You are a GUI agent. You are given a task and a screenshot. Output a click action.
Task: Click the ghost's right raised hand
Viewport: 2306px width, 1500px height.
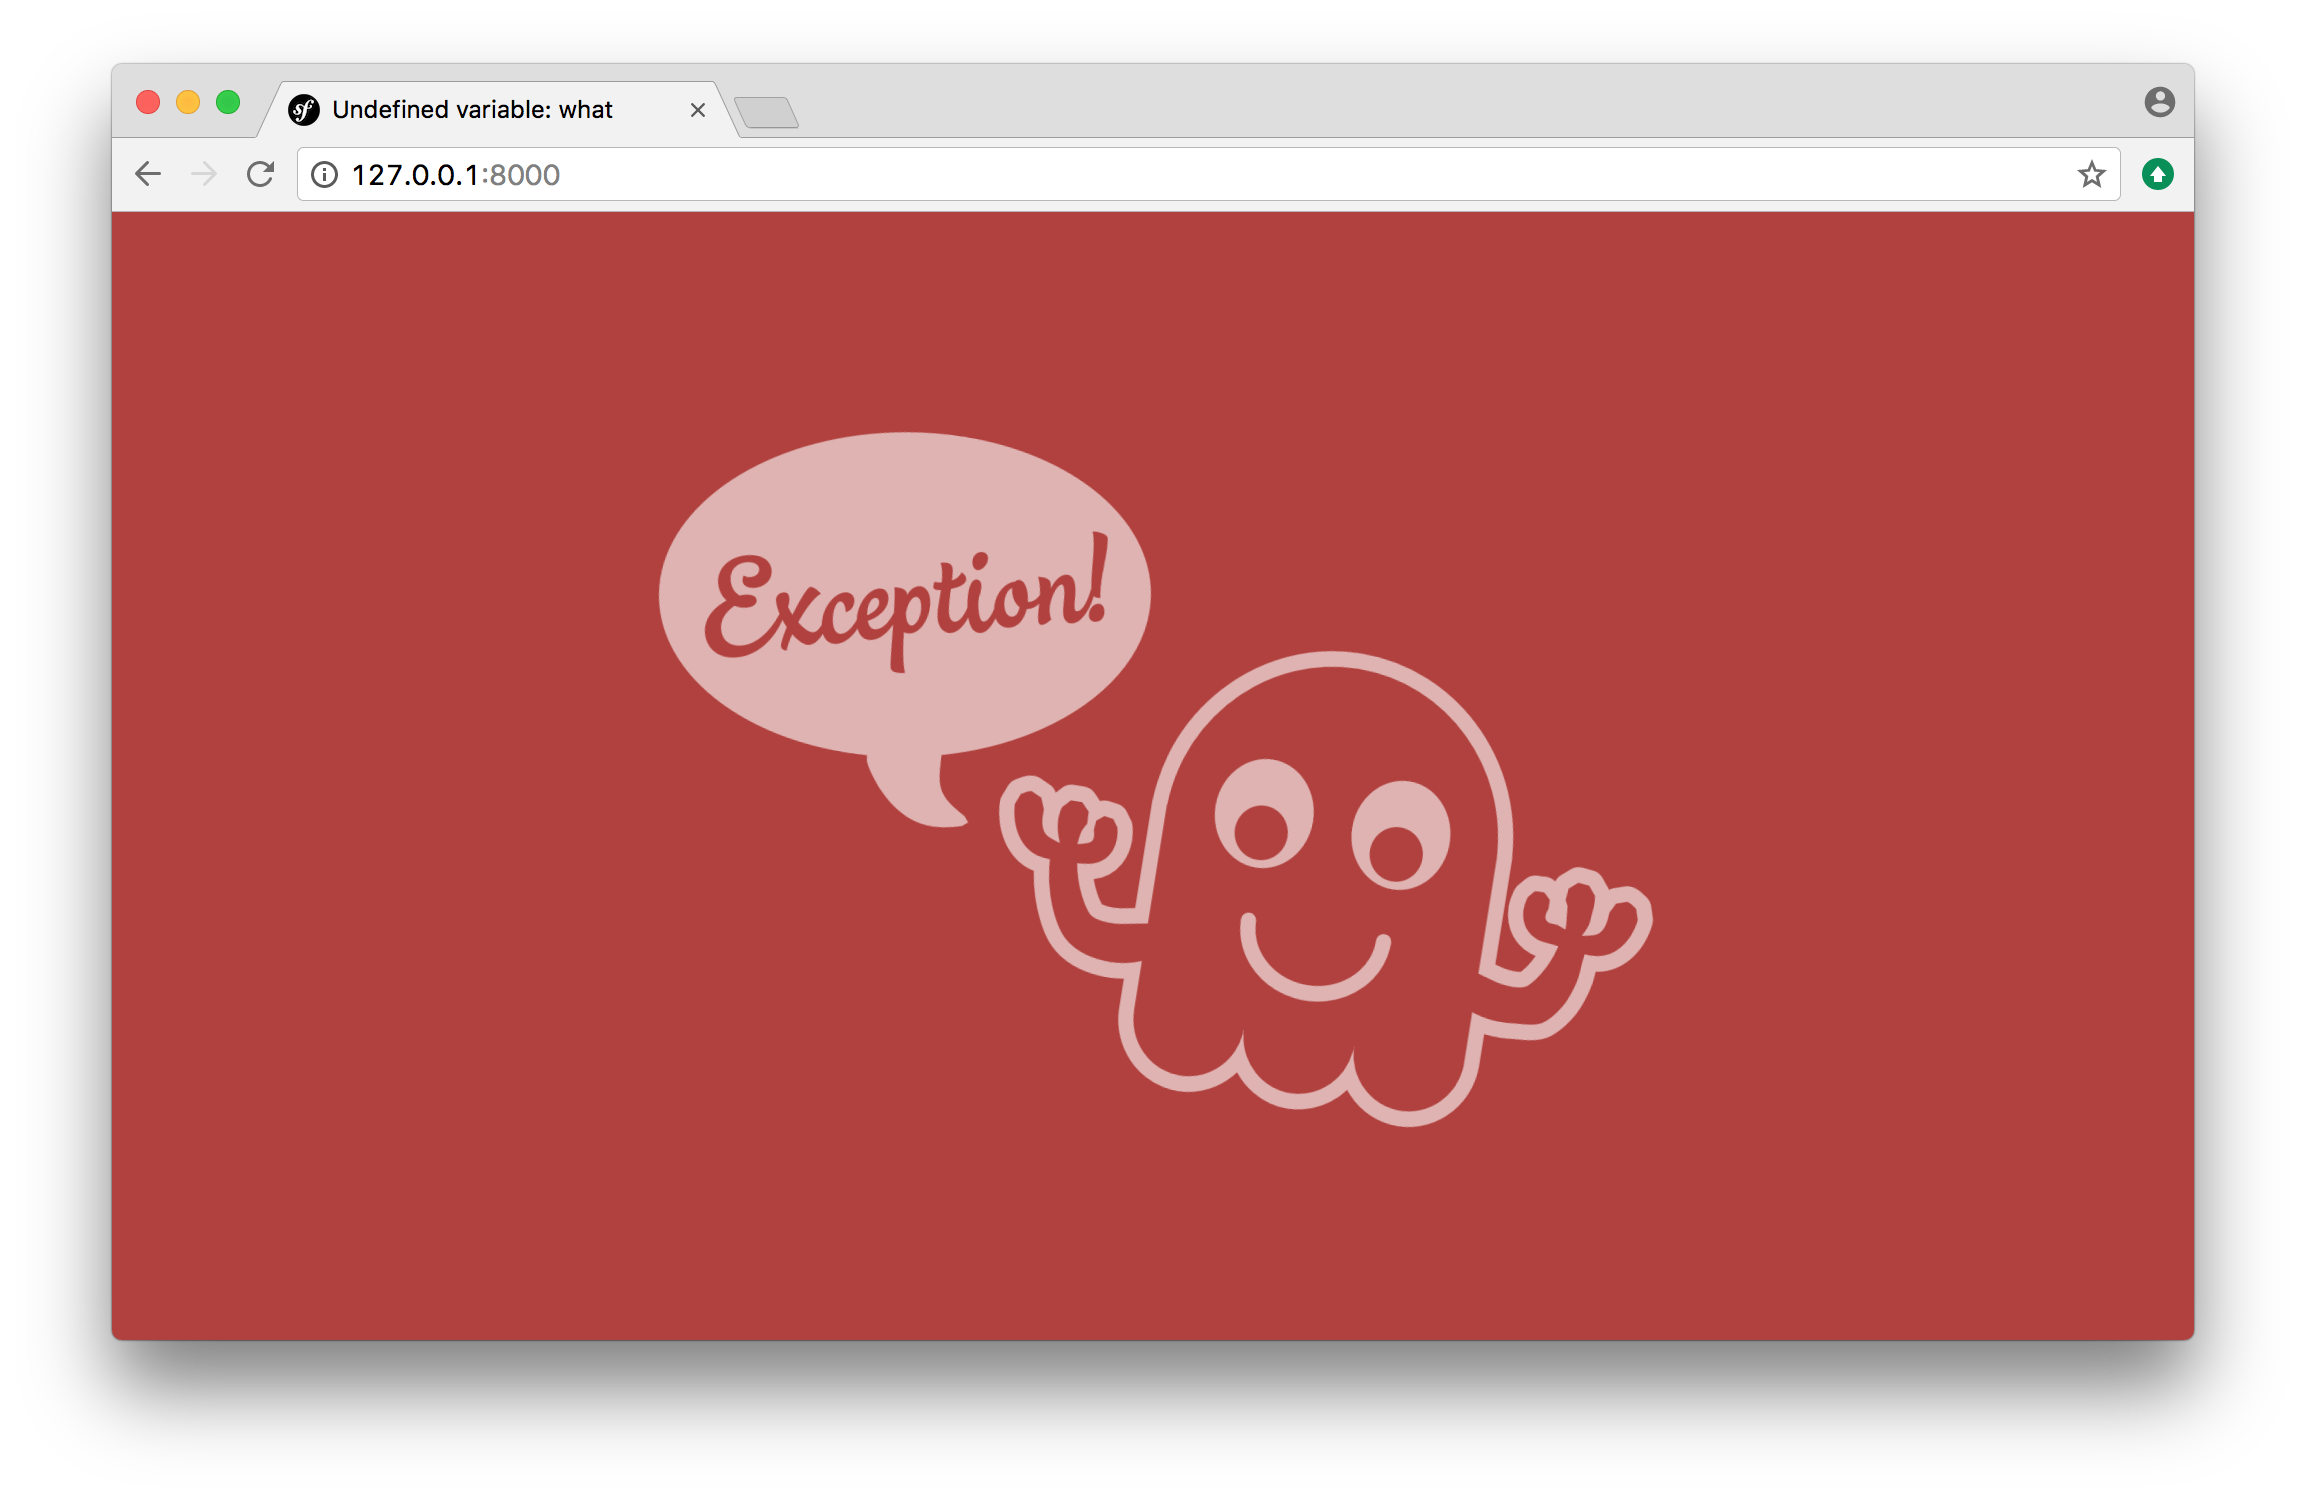click(1578, 916)
